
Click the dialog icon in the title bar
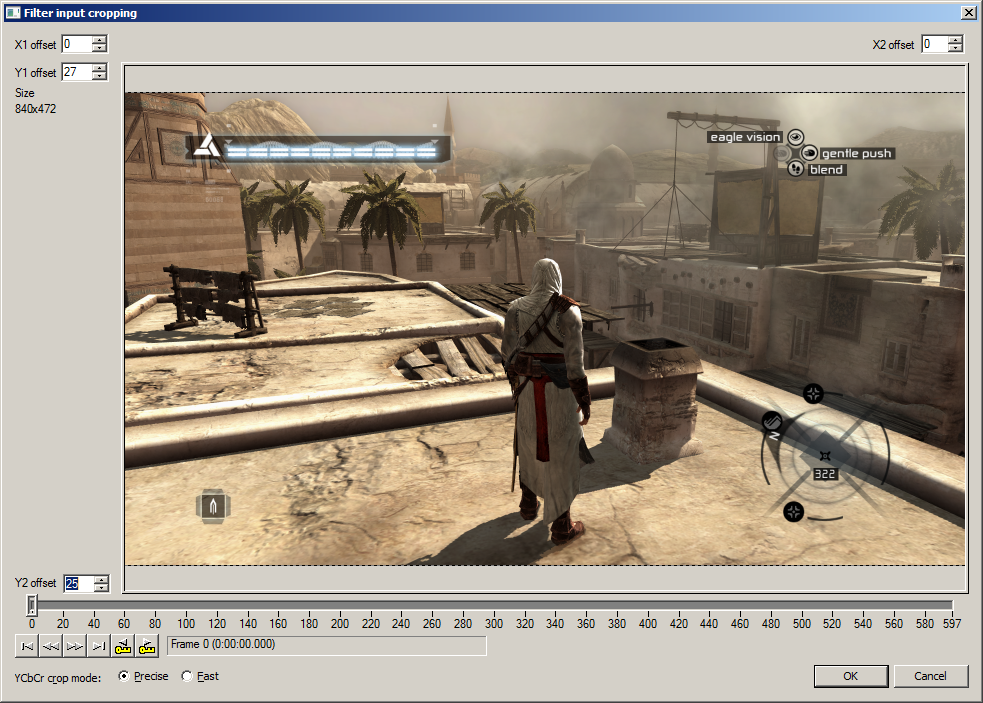13,13
